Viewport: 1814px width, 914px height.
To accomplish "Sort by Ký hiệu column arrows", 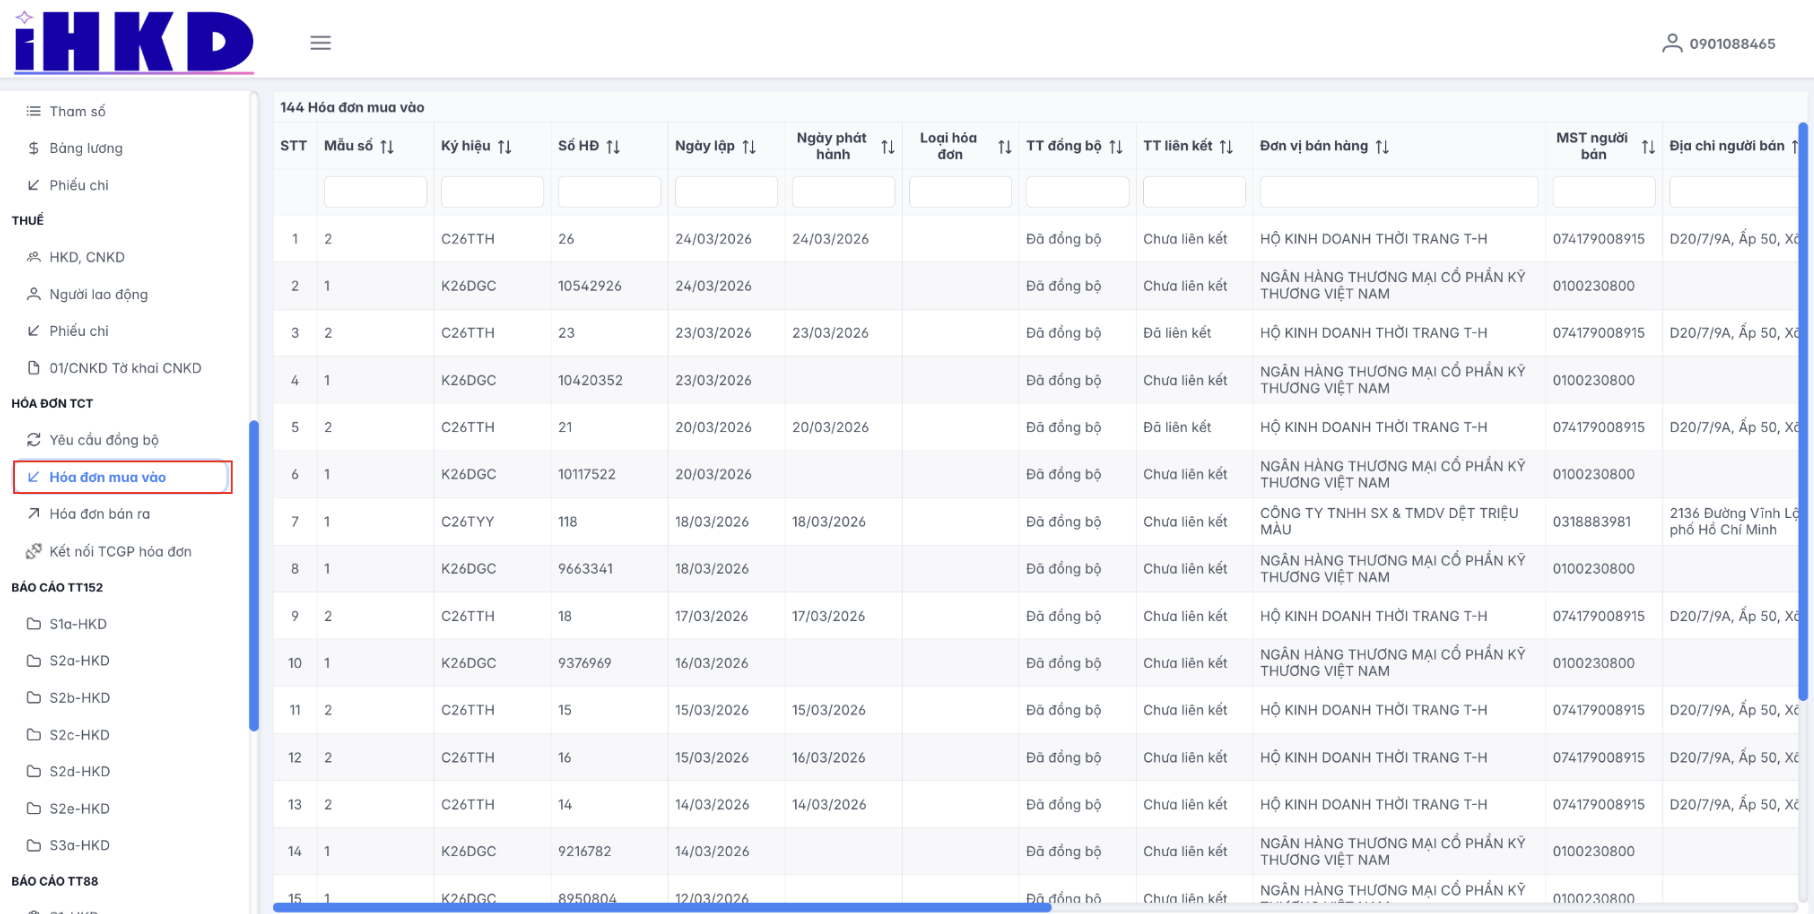I will (x=505, y=147).
